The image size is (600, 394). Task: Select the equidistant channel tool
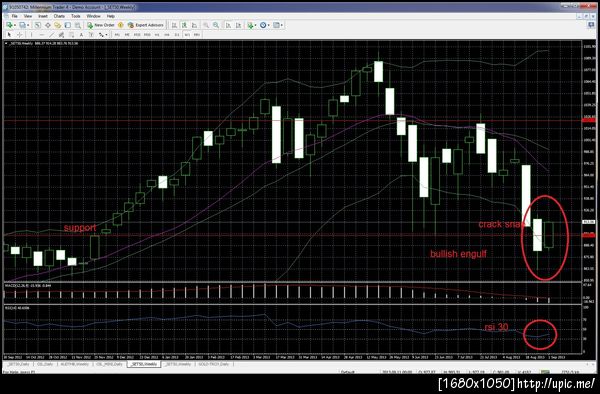pyautogui.click(x=61, y=34)
